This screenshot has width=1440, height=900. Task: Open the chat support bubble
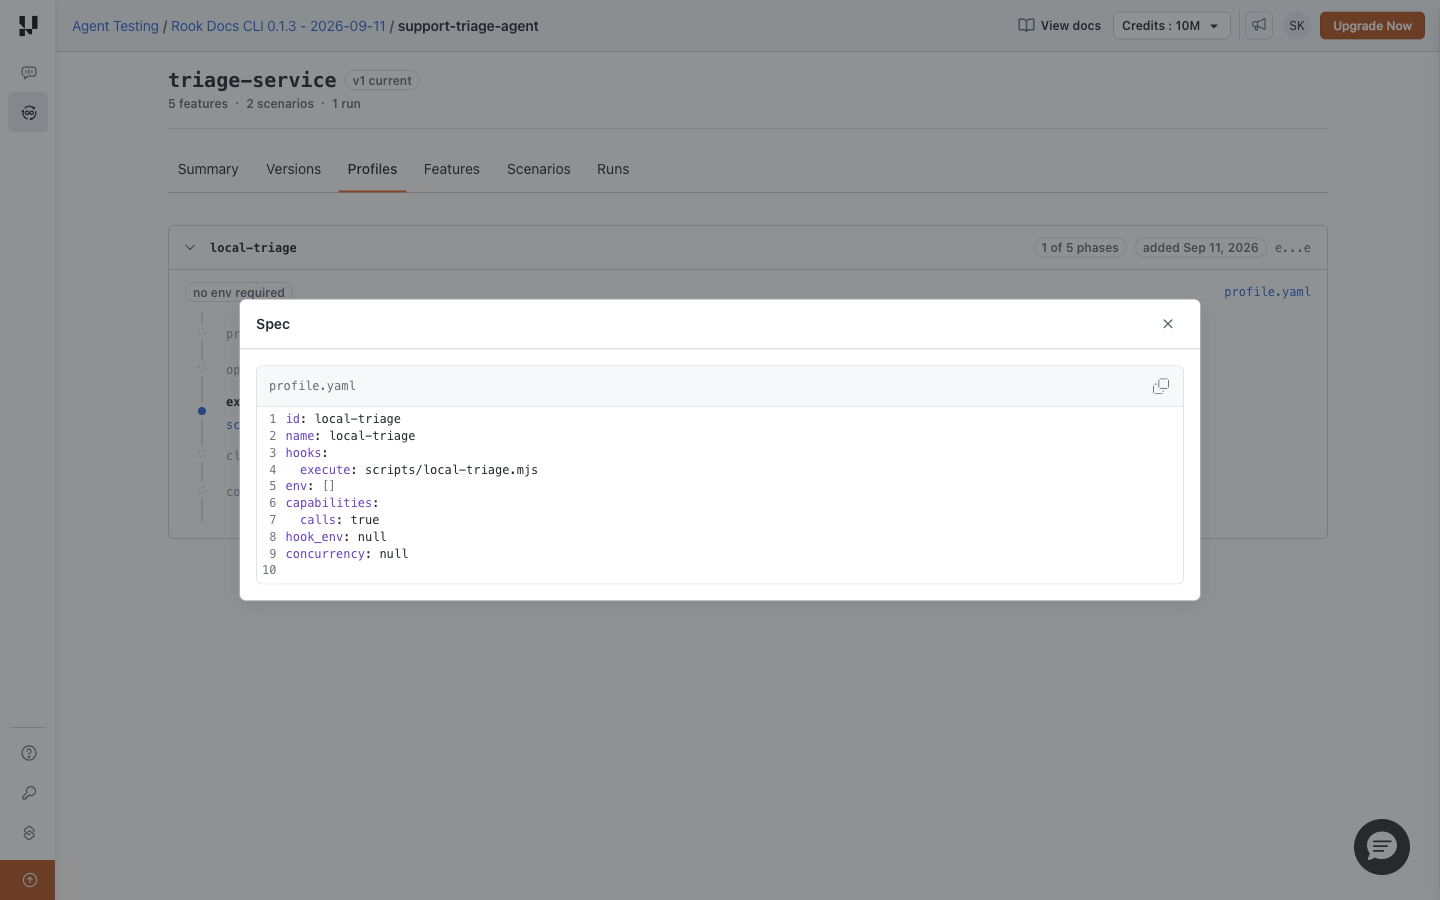1382,847
